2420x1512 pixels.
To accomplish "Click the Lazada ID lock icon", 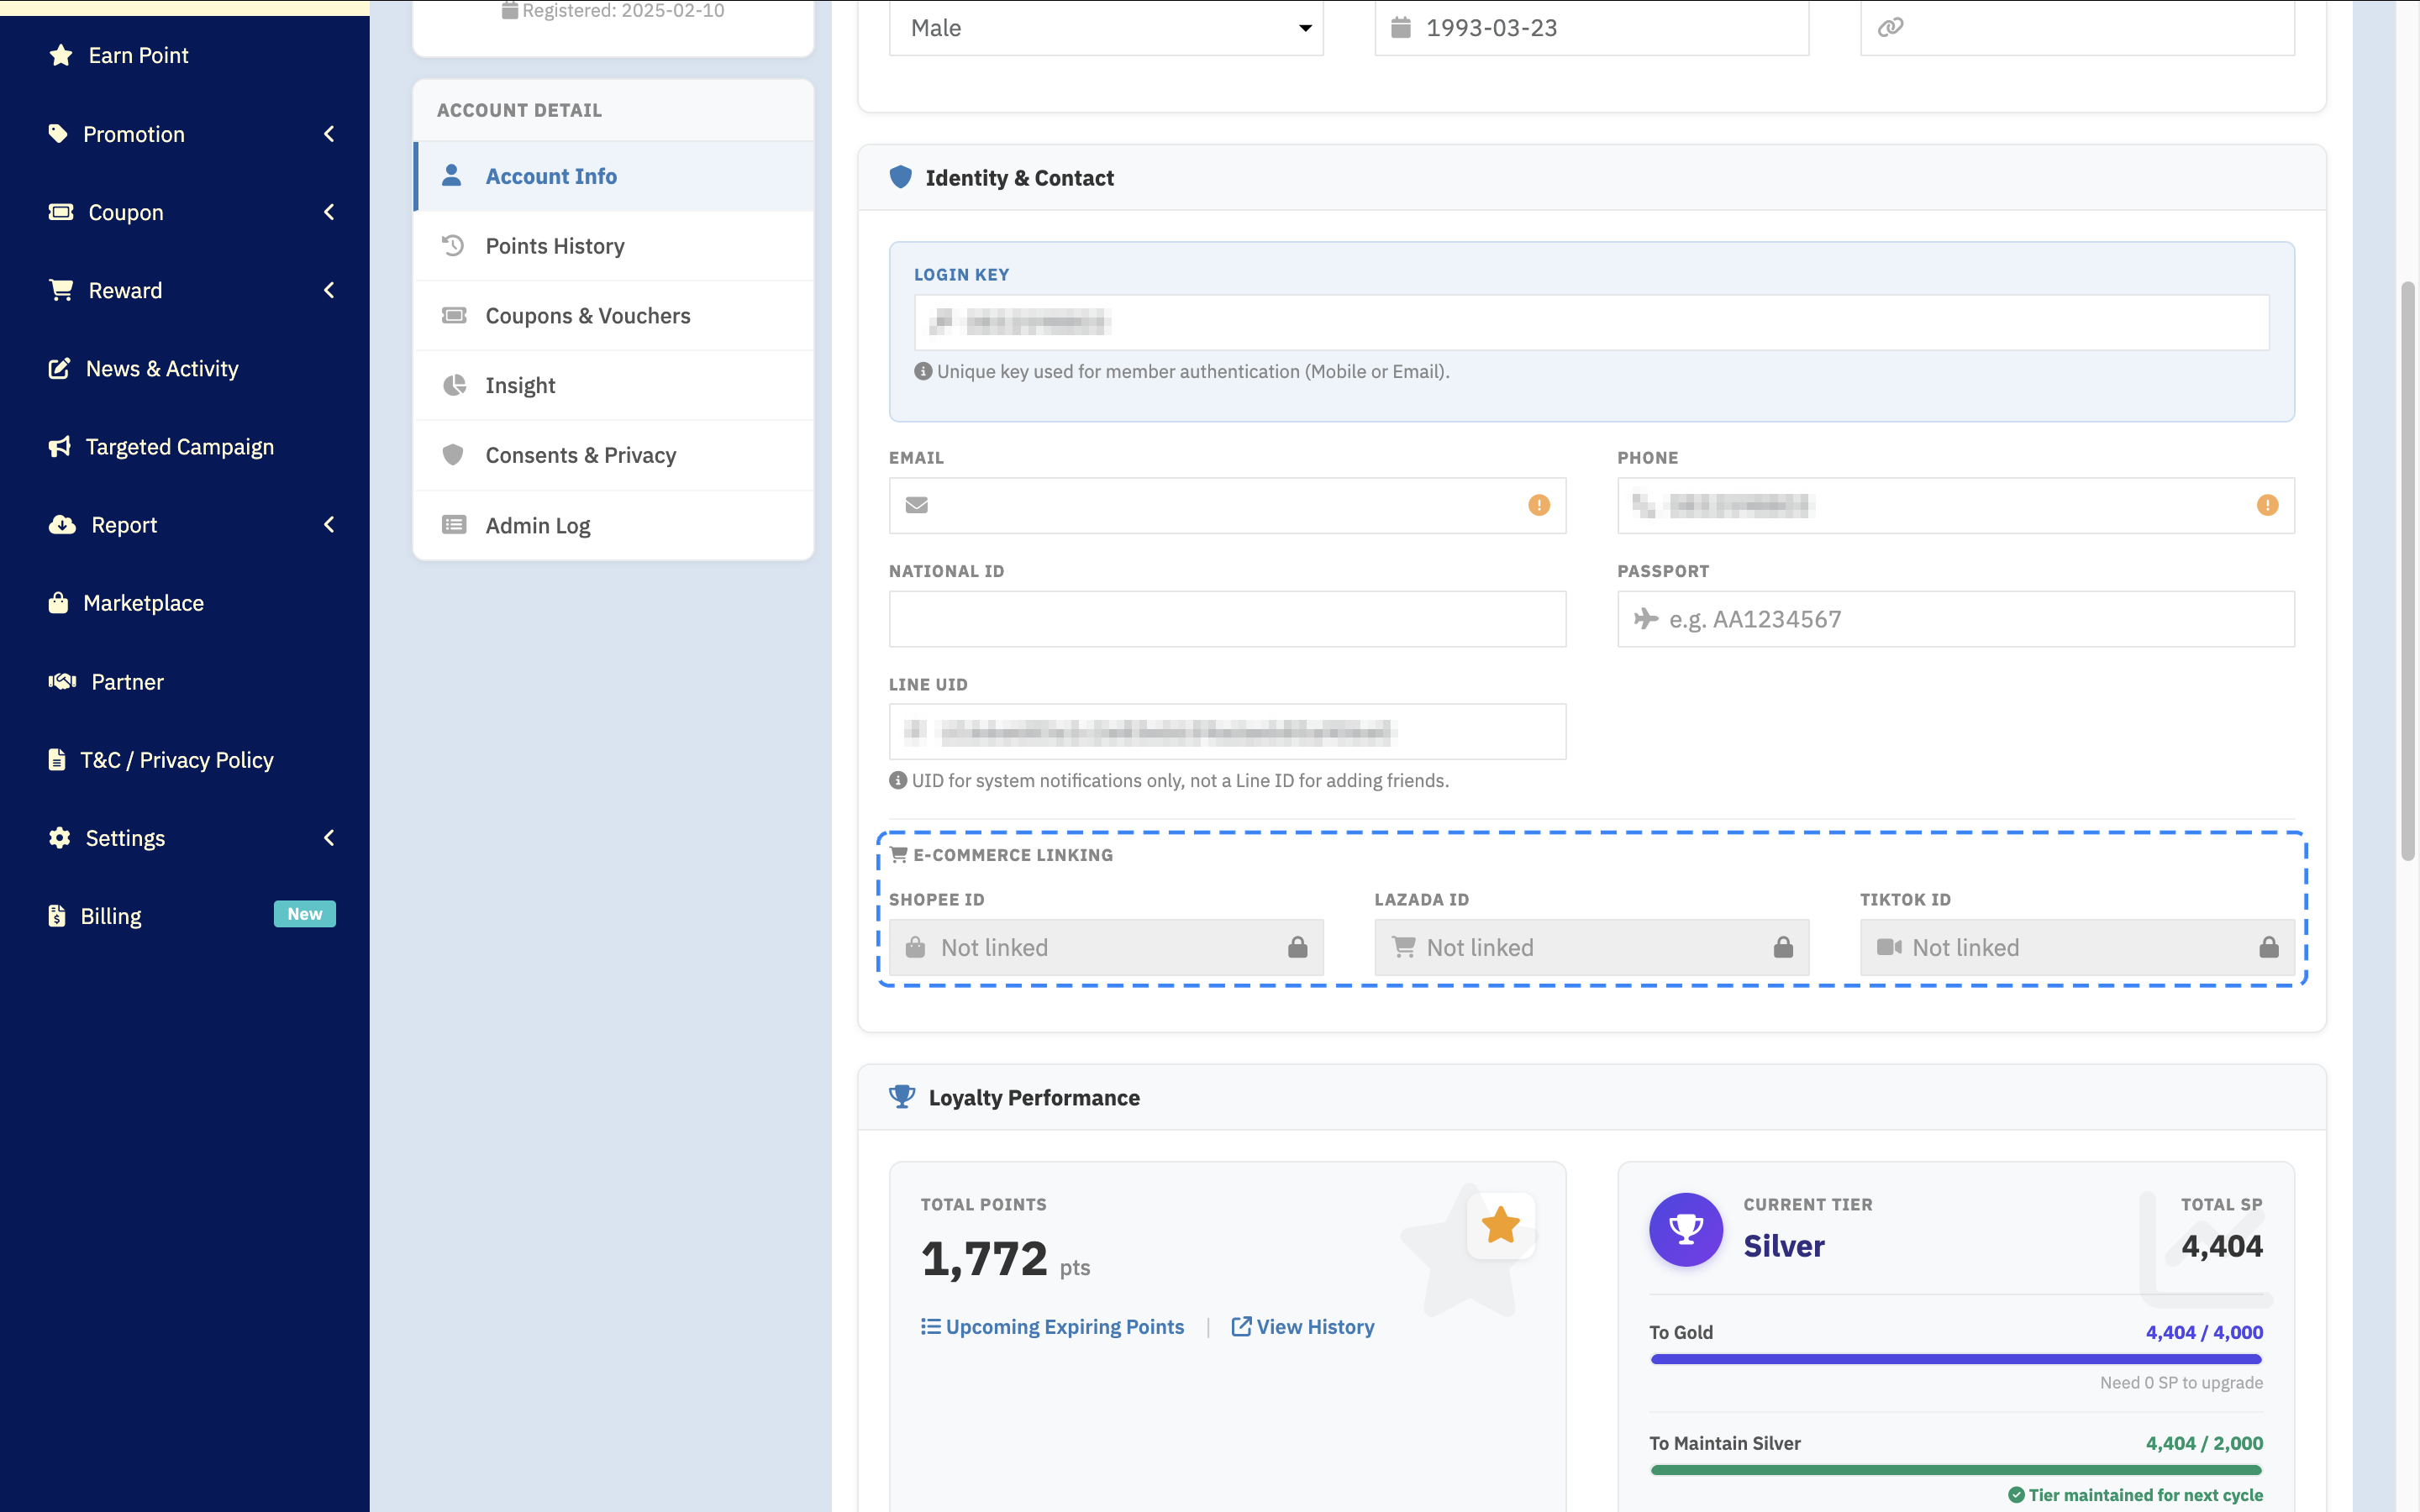I will [1783, 947].
